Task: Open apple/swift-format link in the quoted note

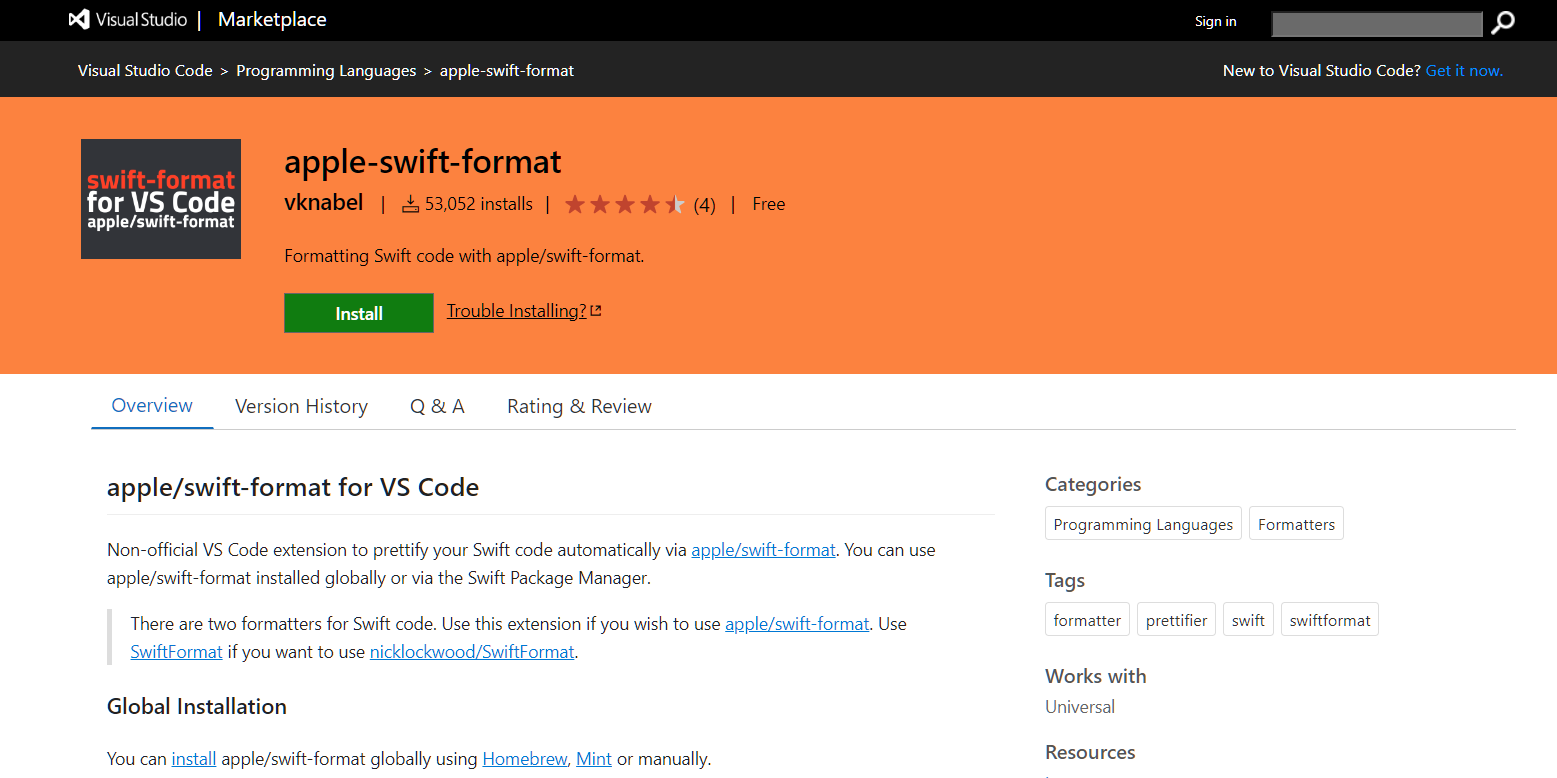Action: click(797, 624)
